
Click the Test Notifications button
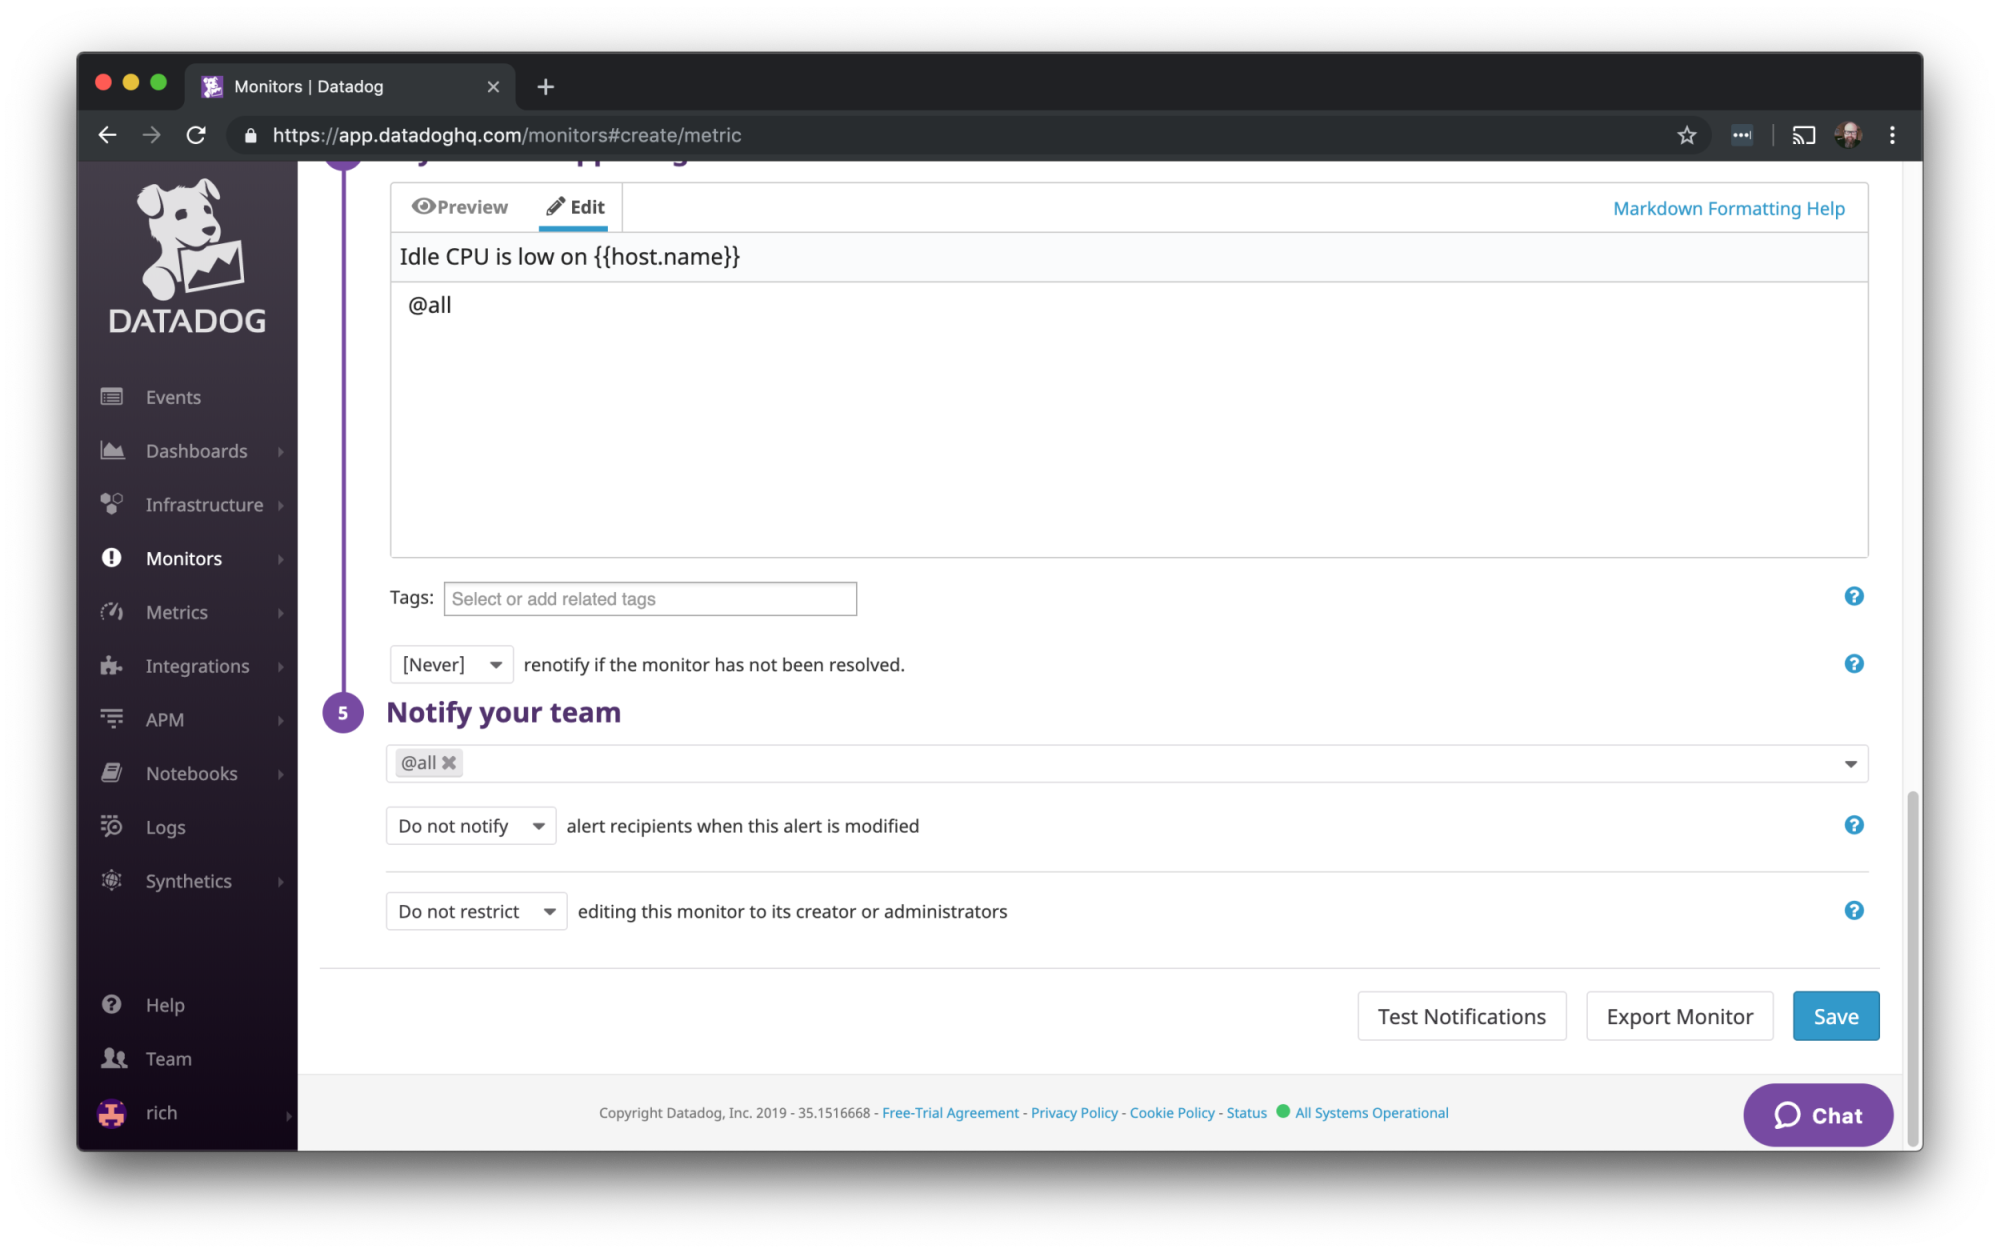1462,1015
